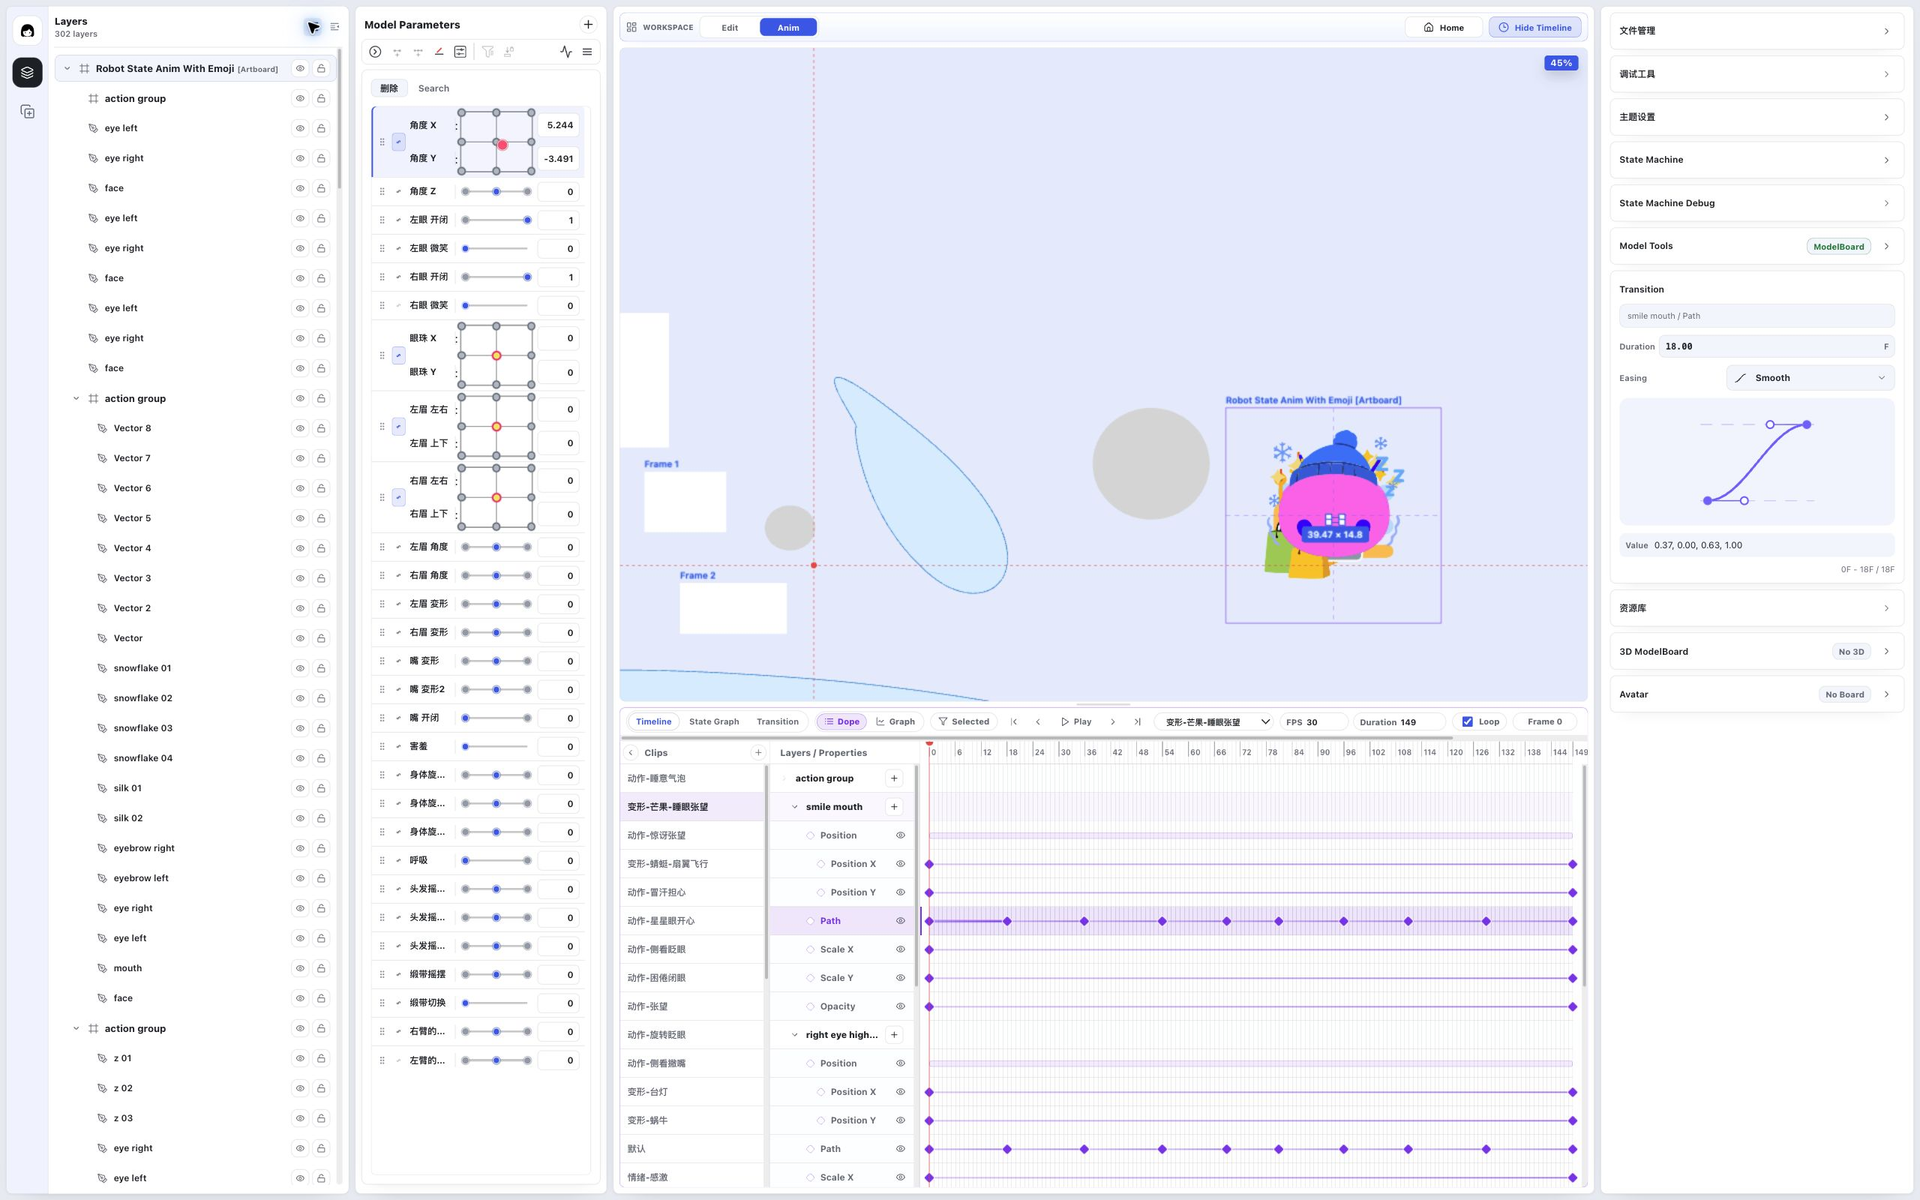Click the Home button
The image size is (1920, 1200).
[1444, 28]
